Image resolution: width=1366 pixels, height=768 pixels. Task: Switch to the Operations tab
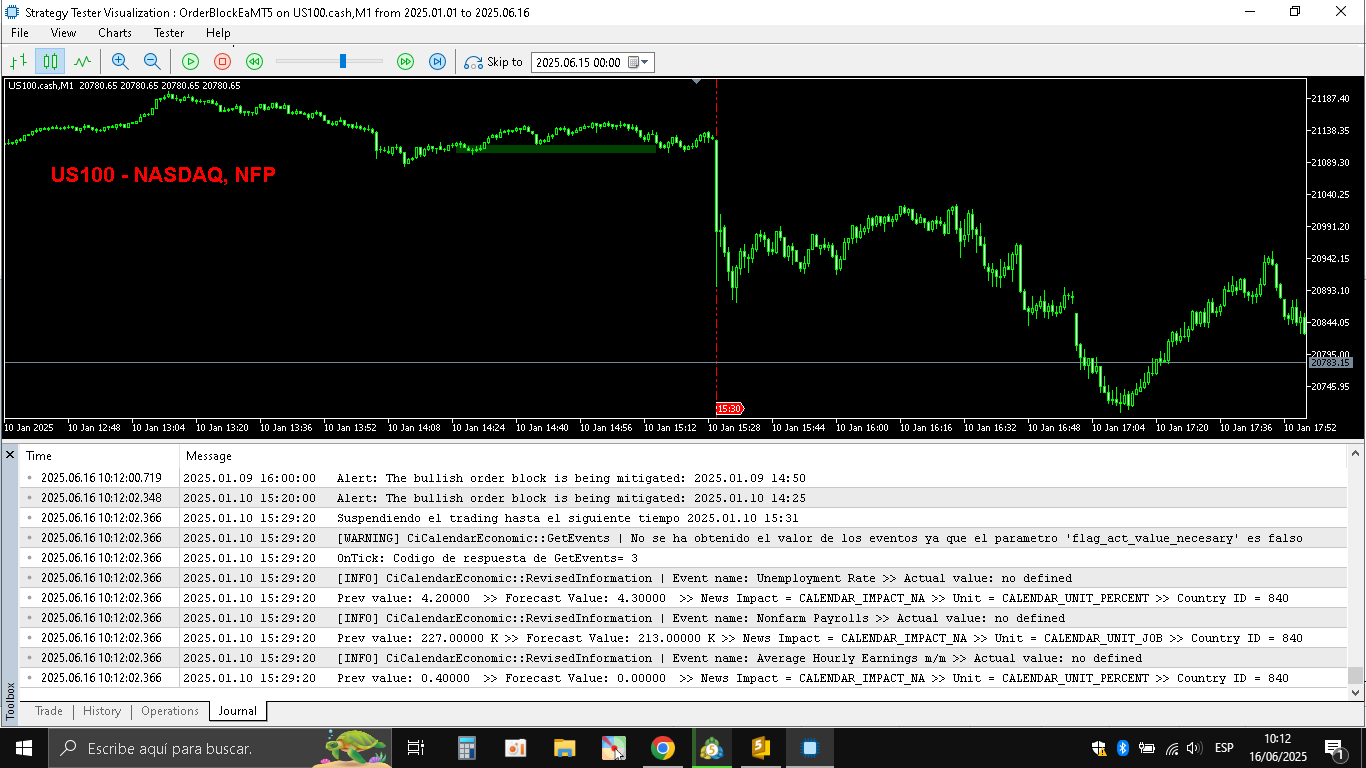170,711
